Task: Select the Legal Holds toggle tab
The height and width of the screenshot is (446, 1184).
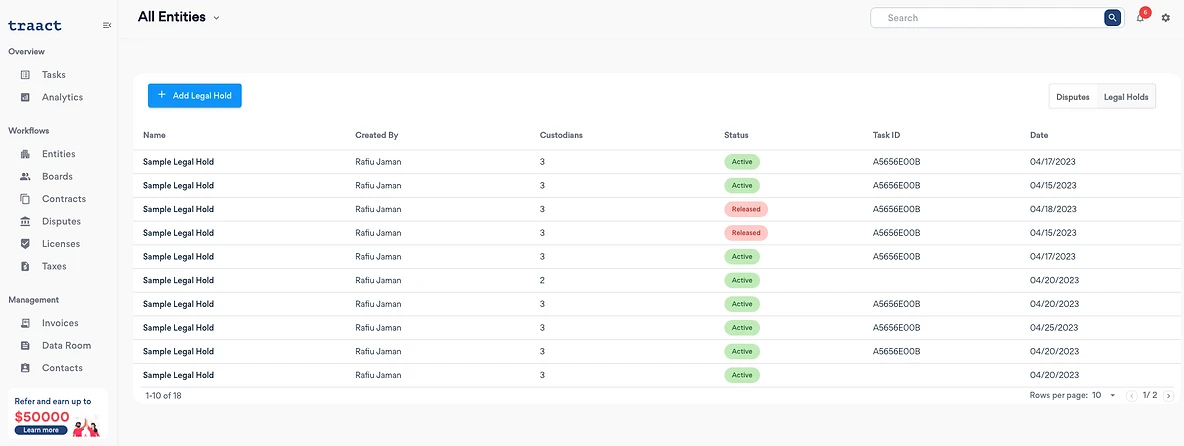Action: (x=1126, y=97)
